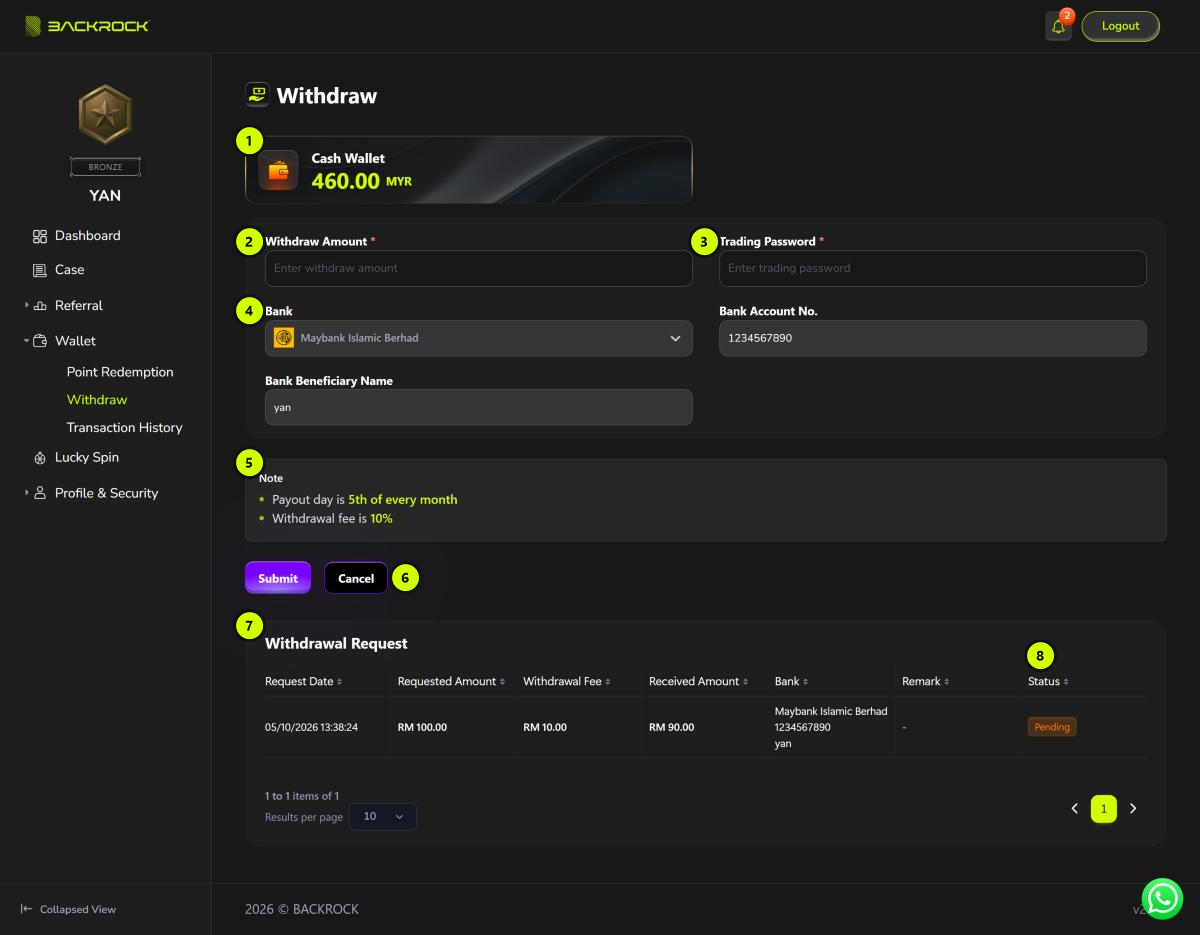
Task: Select page 1 in pagination
Action: (x=1104, y=808)
